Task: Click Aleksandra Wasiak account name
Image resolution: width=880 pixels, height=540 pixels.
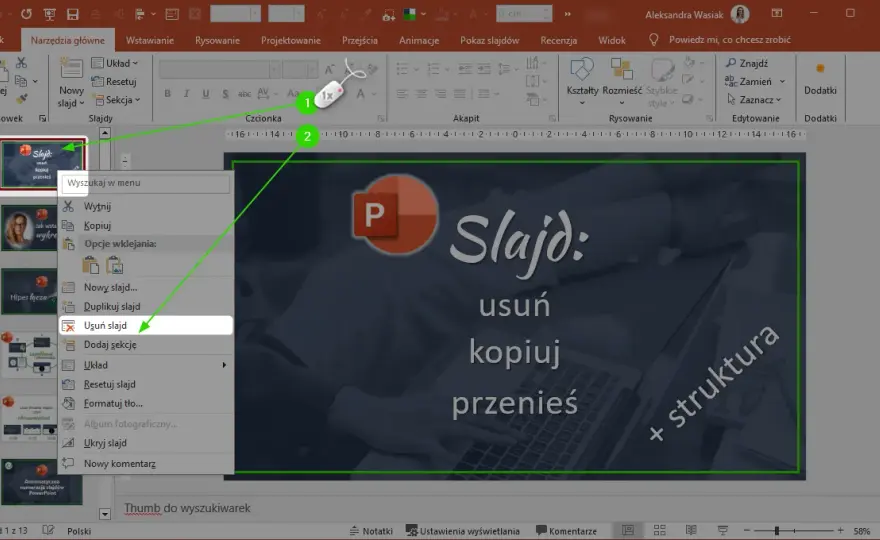Action: (x=684, y=15)
